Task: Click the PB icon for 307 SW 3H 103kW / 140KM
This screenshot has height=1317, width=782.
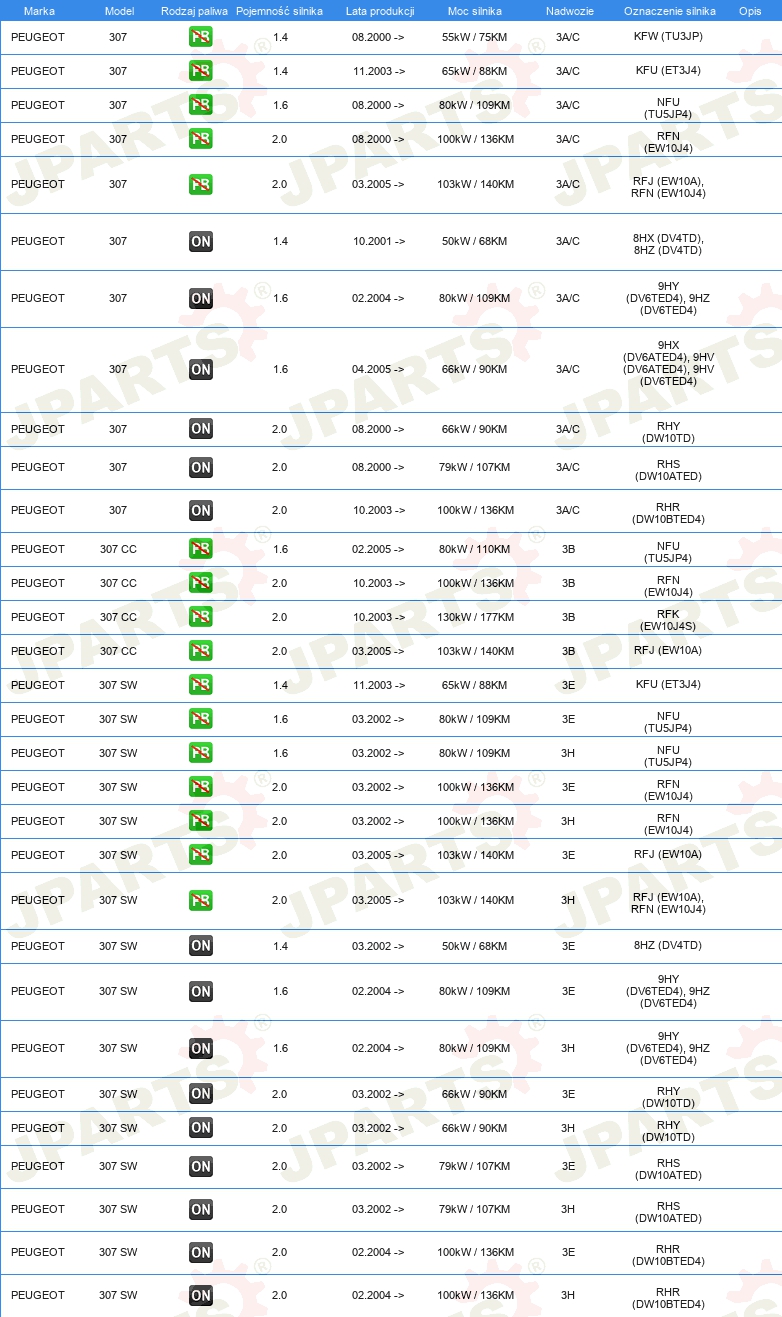Action: tap(201, 900)
